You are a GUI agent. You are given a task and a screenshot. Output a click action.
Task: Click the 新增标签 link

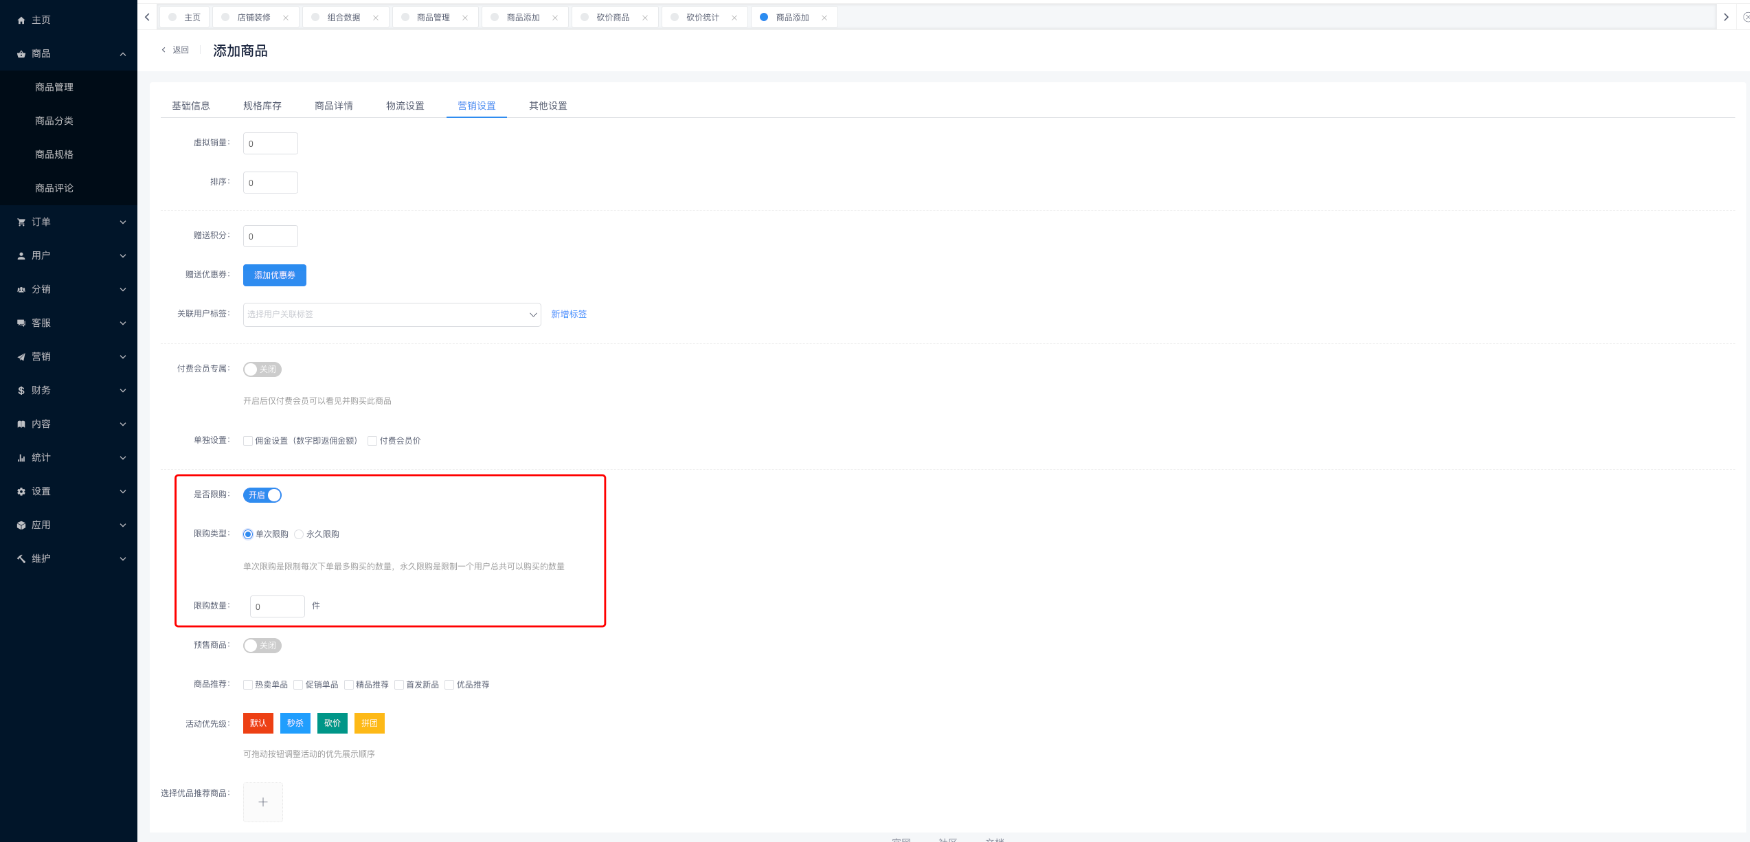(x=569, y=314)
